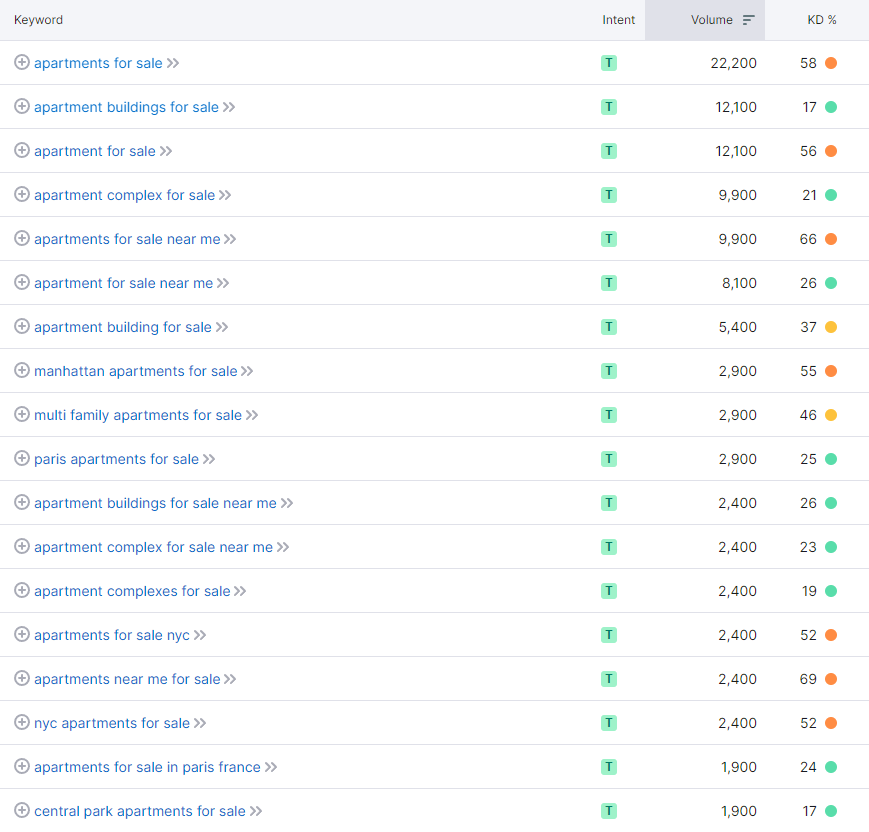Select KD value 69 for 'apartments near me for sale'

click(808, 679)
